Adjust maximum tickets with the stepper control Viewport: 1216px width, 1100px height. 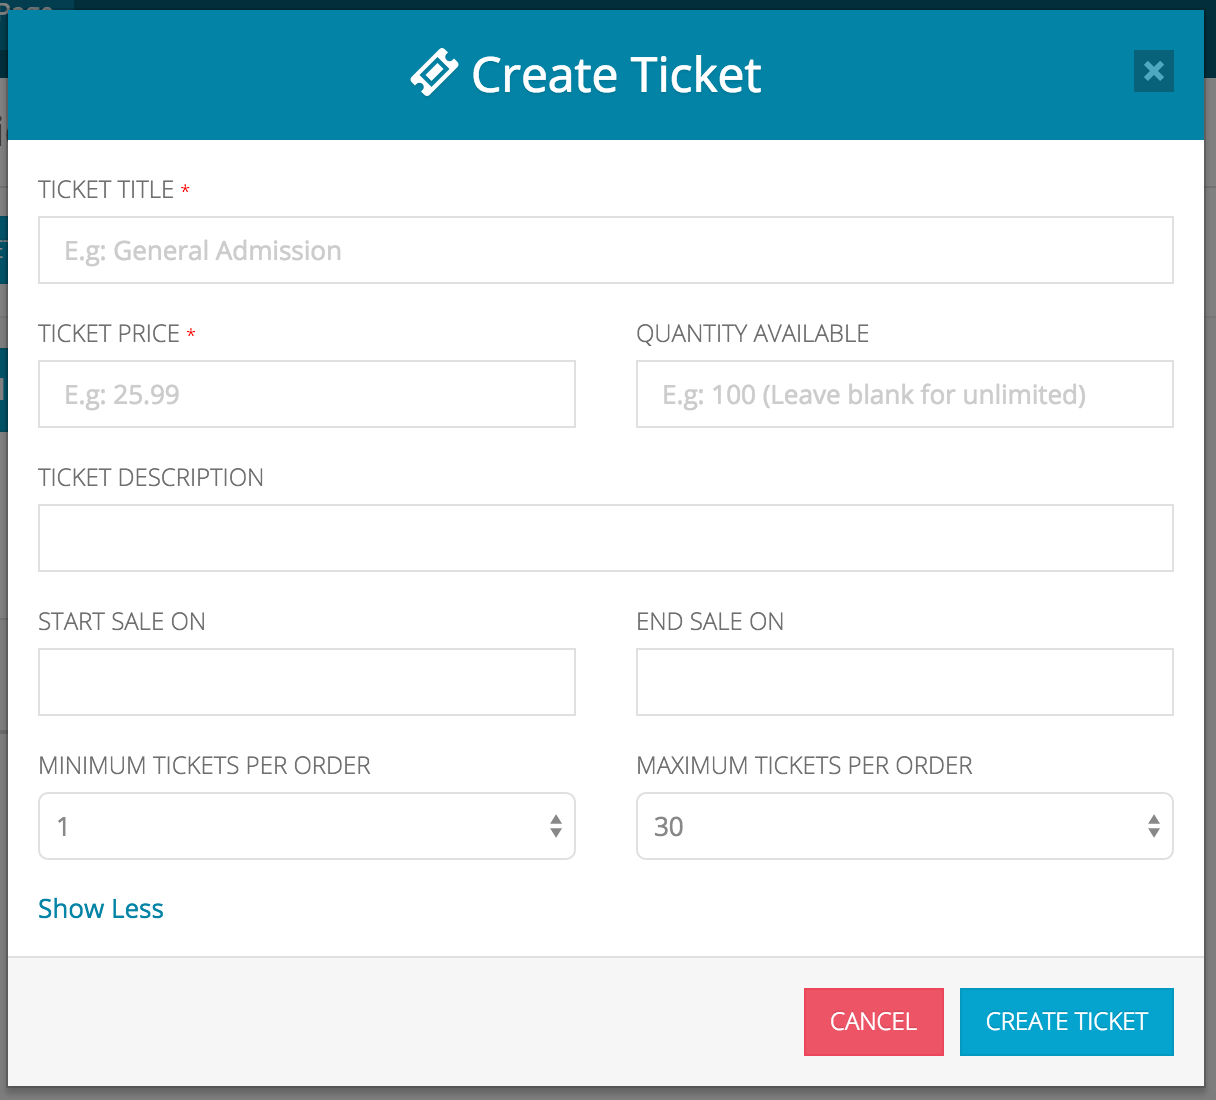[x=1154, y=826]
